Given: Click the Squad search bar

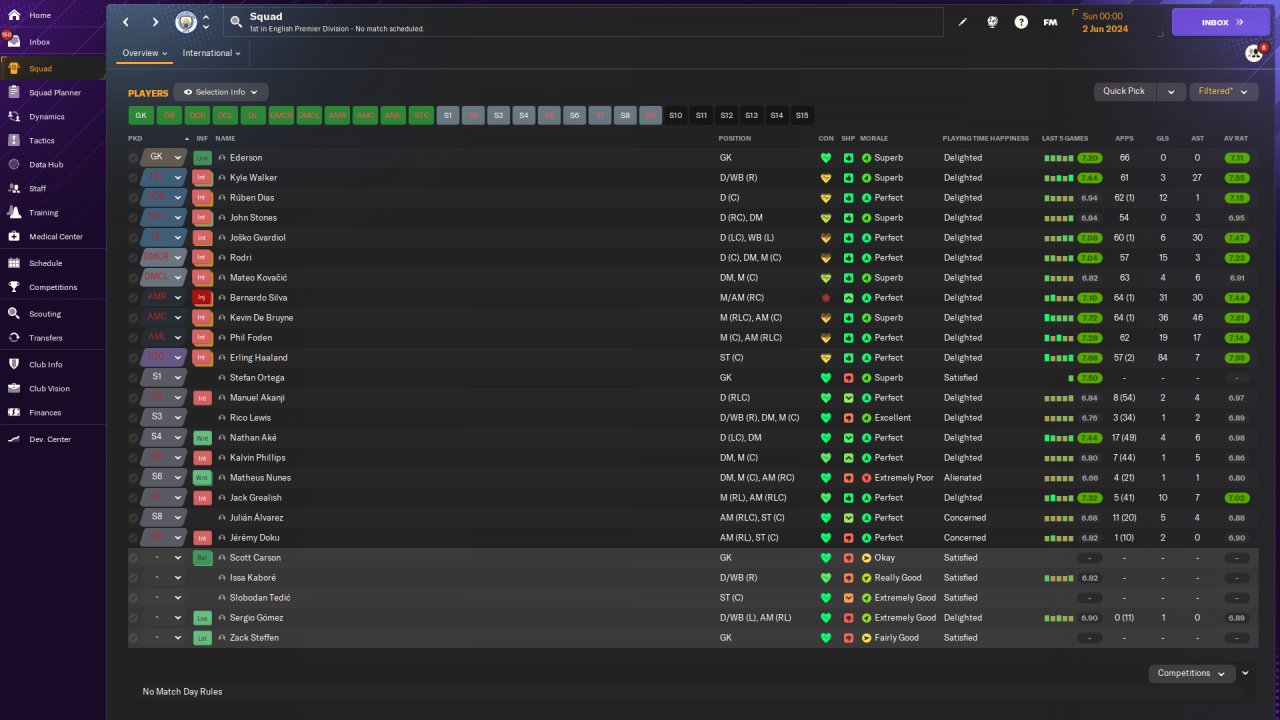Looking at the screenshot, I should click(583, 22).
